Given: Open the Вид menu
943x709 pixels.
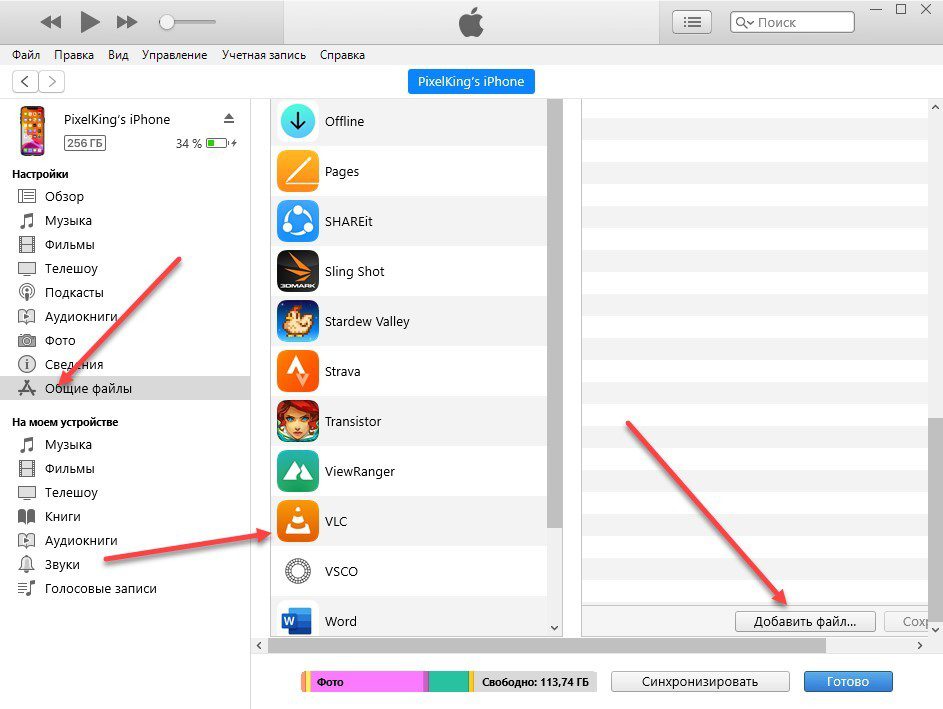Looking at the screenshot, I should pos(118,55).
